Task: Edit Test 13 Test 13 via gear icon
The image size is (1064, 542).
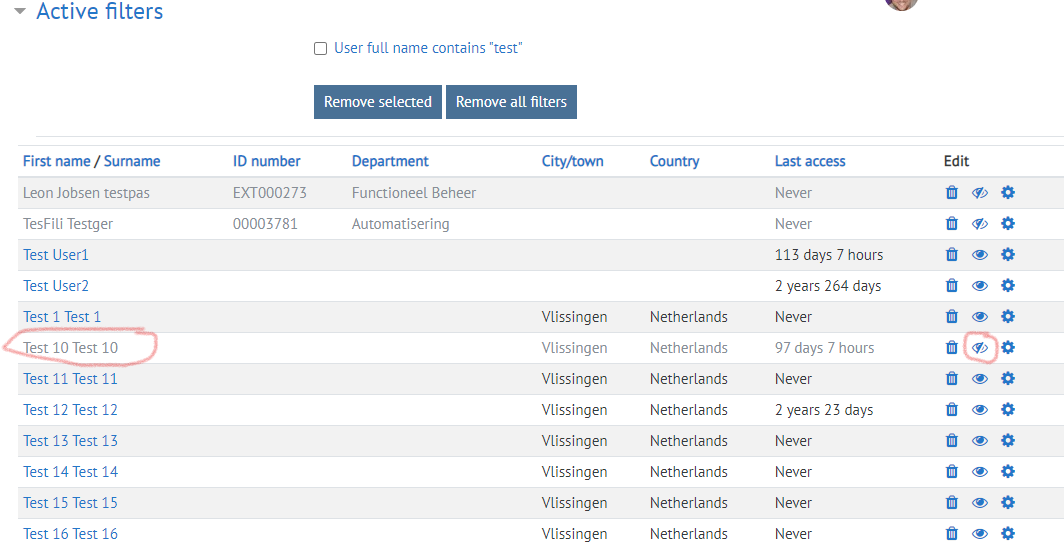Action: coord(1008,441)
